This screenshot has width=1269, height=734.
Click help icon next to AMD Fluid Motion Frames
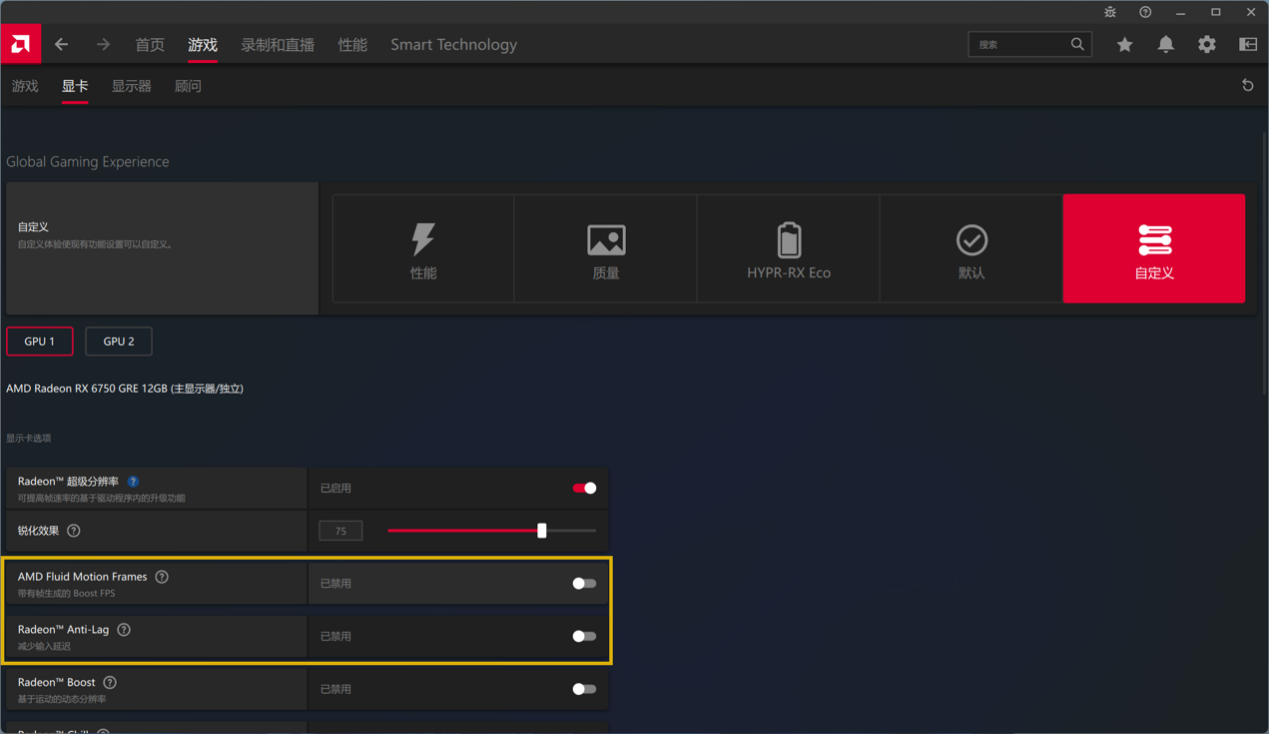click(162, 577)
